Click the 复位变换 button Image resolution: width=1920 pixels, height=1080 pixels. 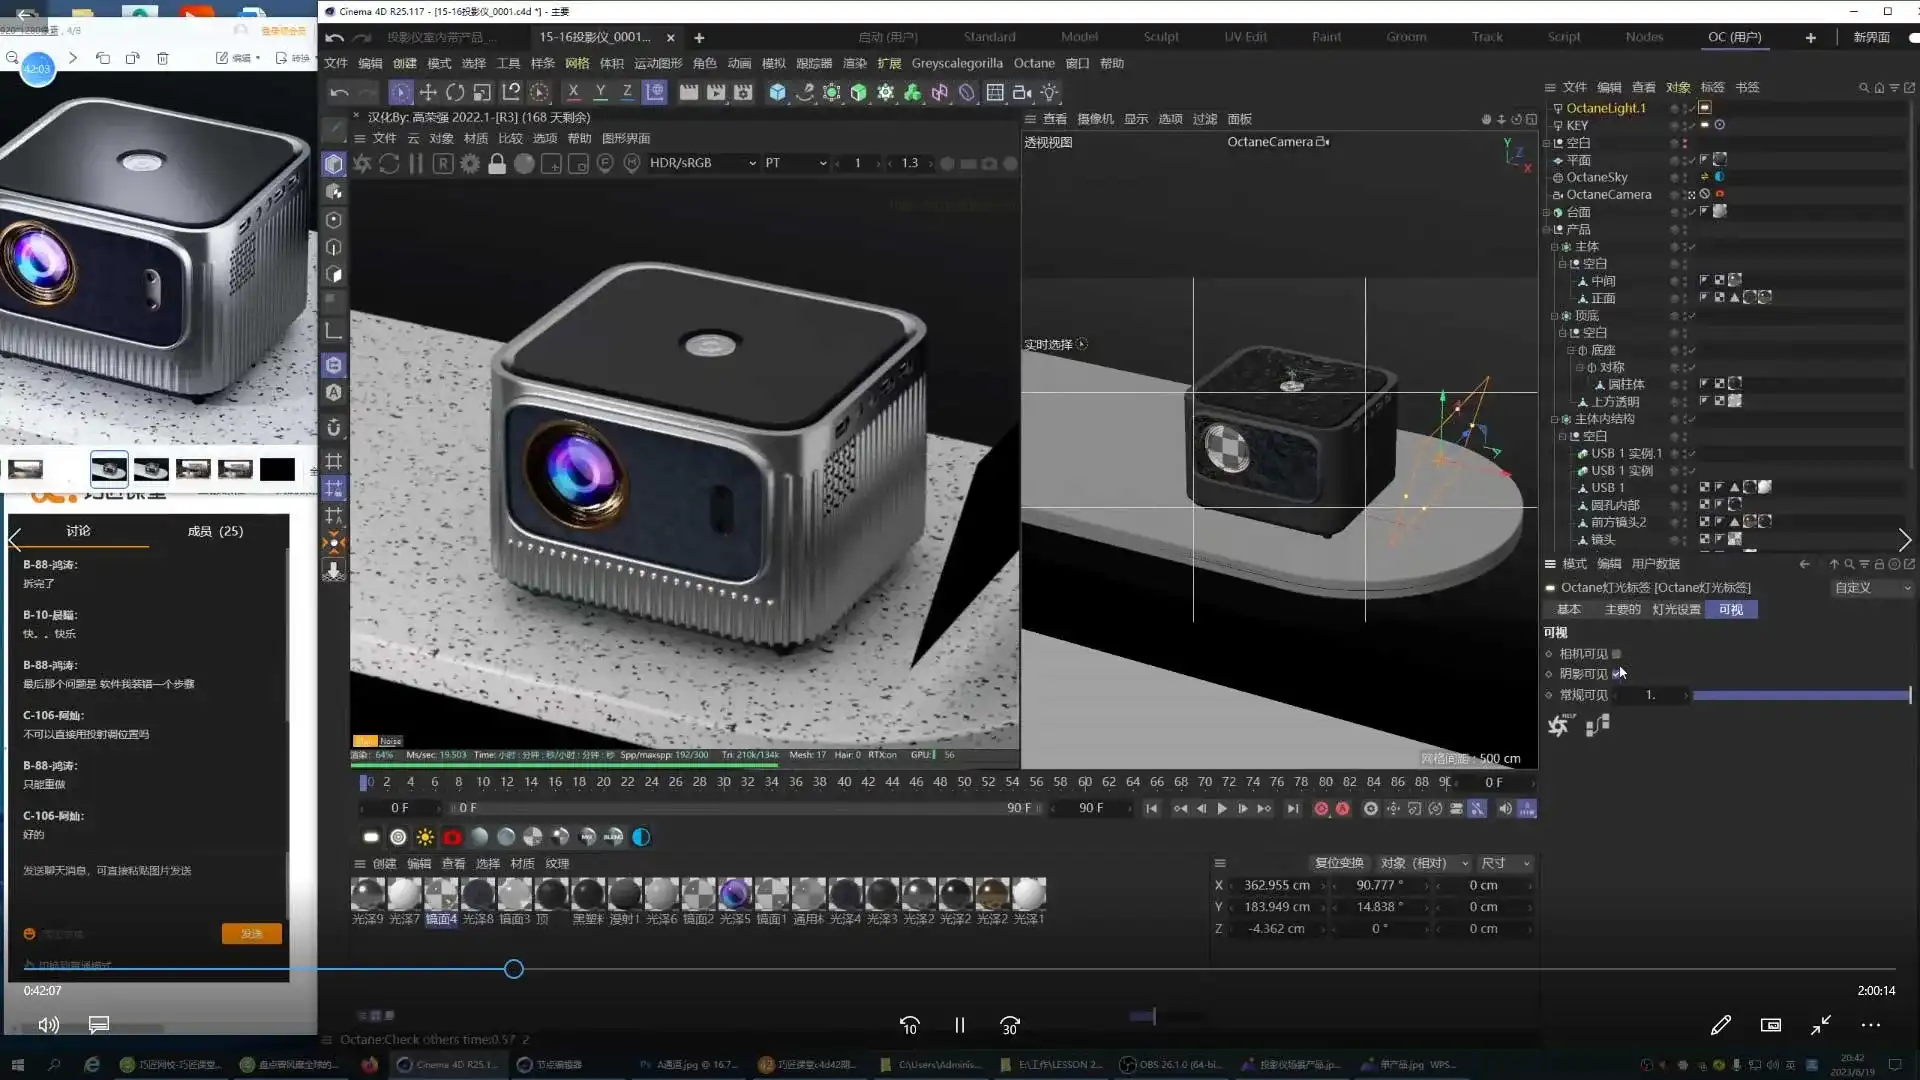click(1338, 863)
